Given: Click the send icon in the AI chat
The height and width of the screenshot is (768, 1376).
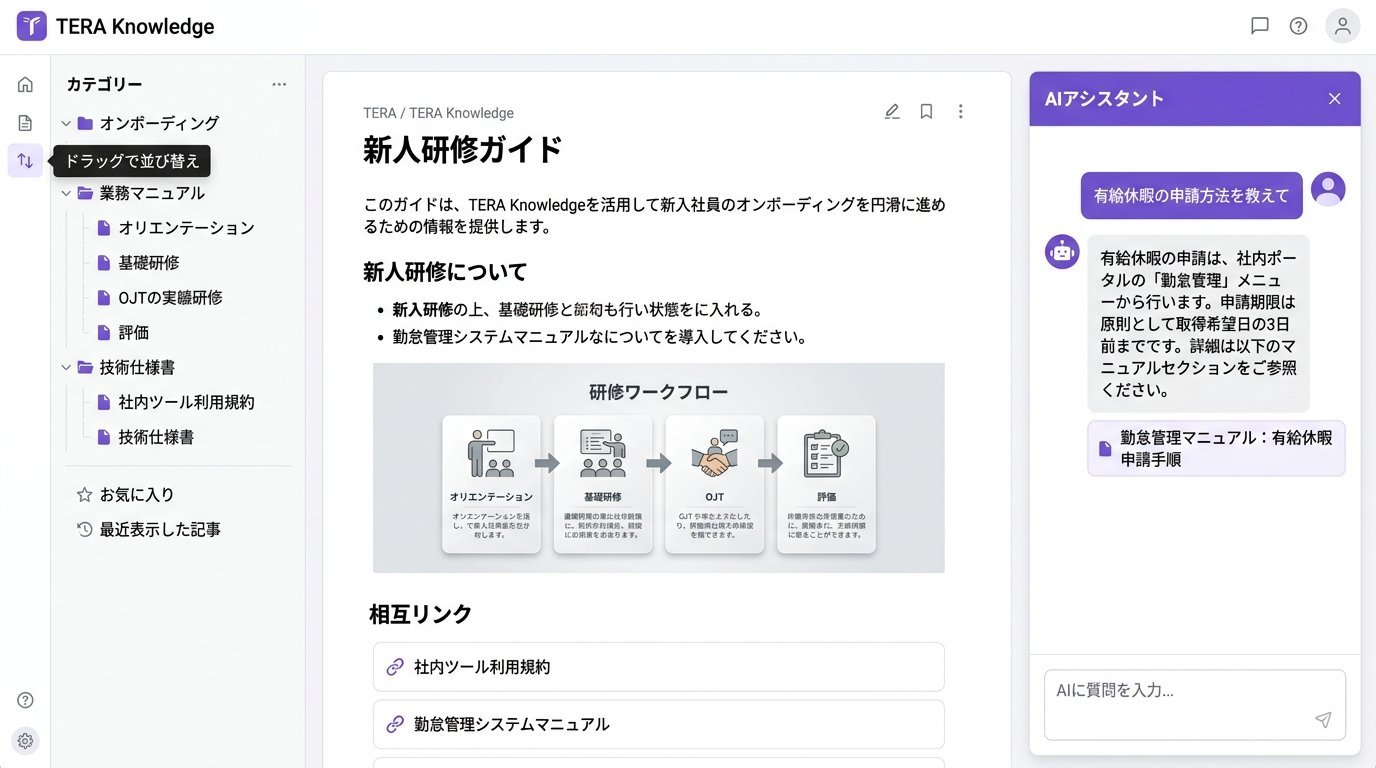Looking at the screenshot, I should point(1322,719).
